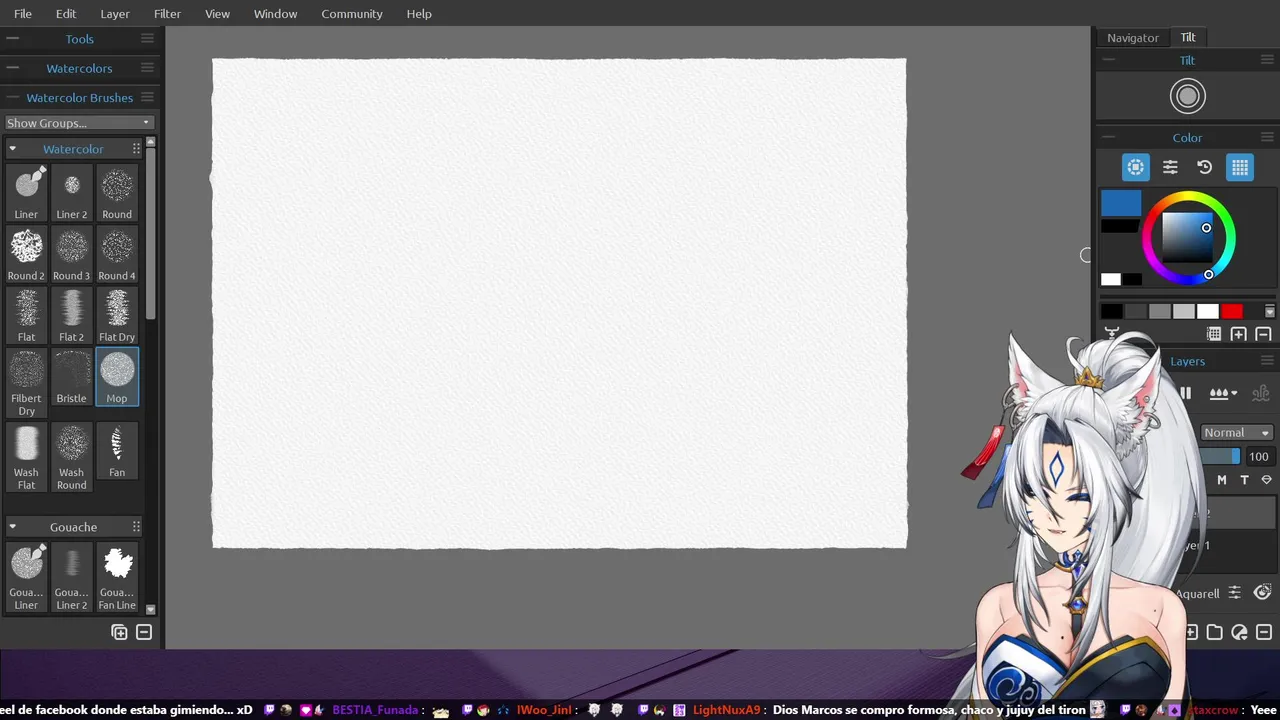The width and height of the screenshot is (1280, 720).
Task: Open the Window menu
Action: (275, 13)
